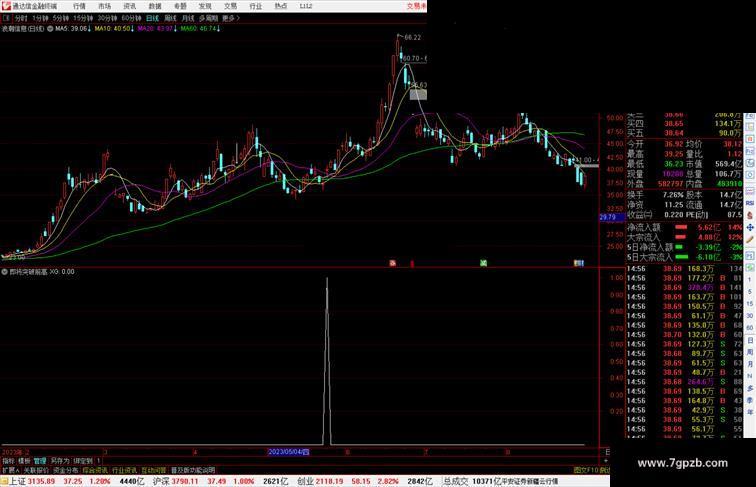
Task: Select the 周线 period tab
Action: (170, 18)
